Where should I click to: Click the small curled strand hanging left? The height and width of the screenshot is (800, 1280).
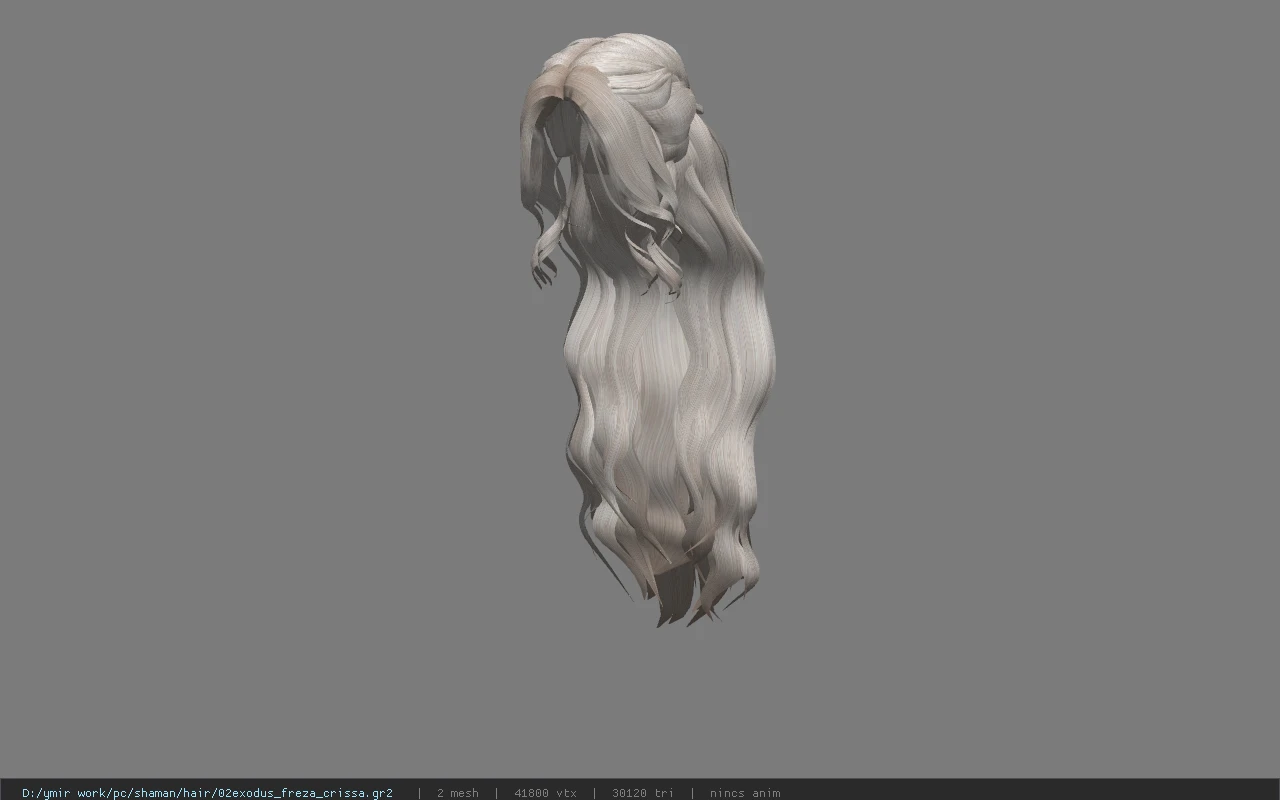[545, 255]
